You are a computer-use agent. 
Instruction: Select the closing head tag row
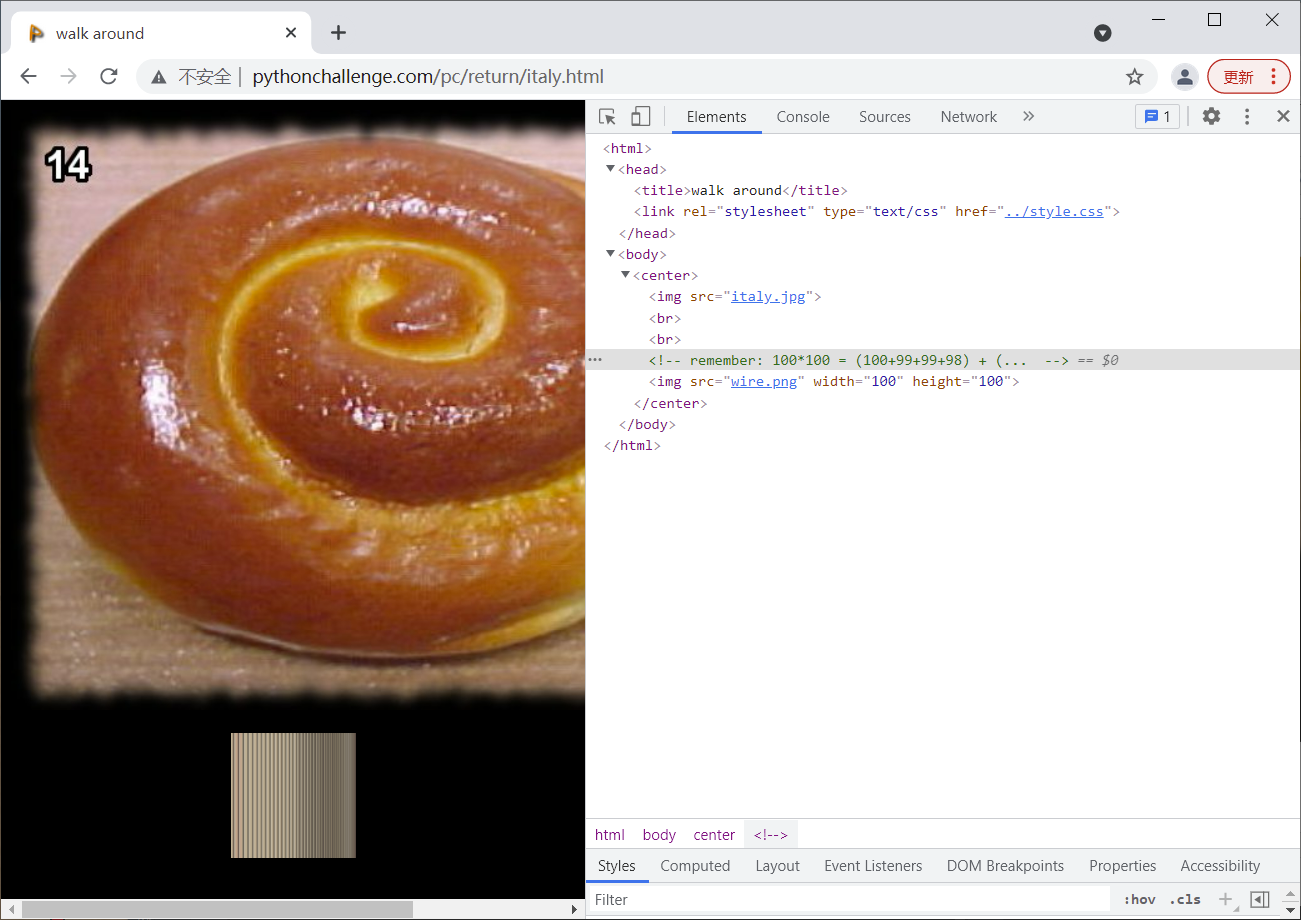[647, 233]
